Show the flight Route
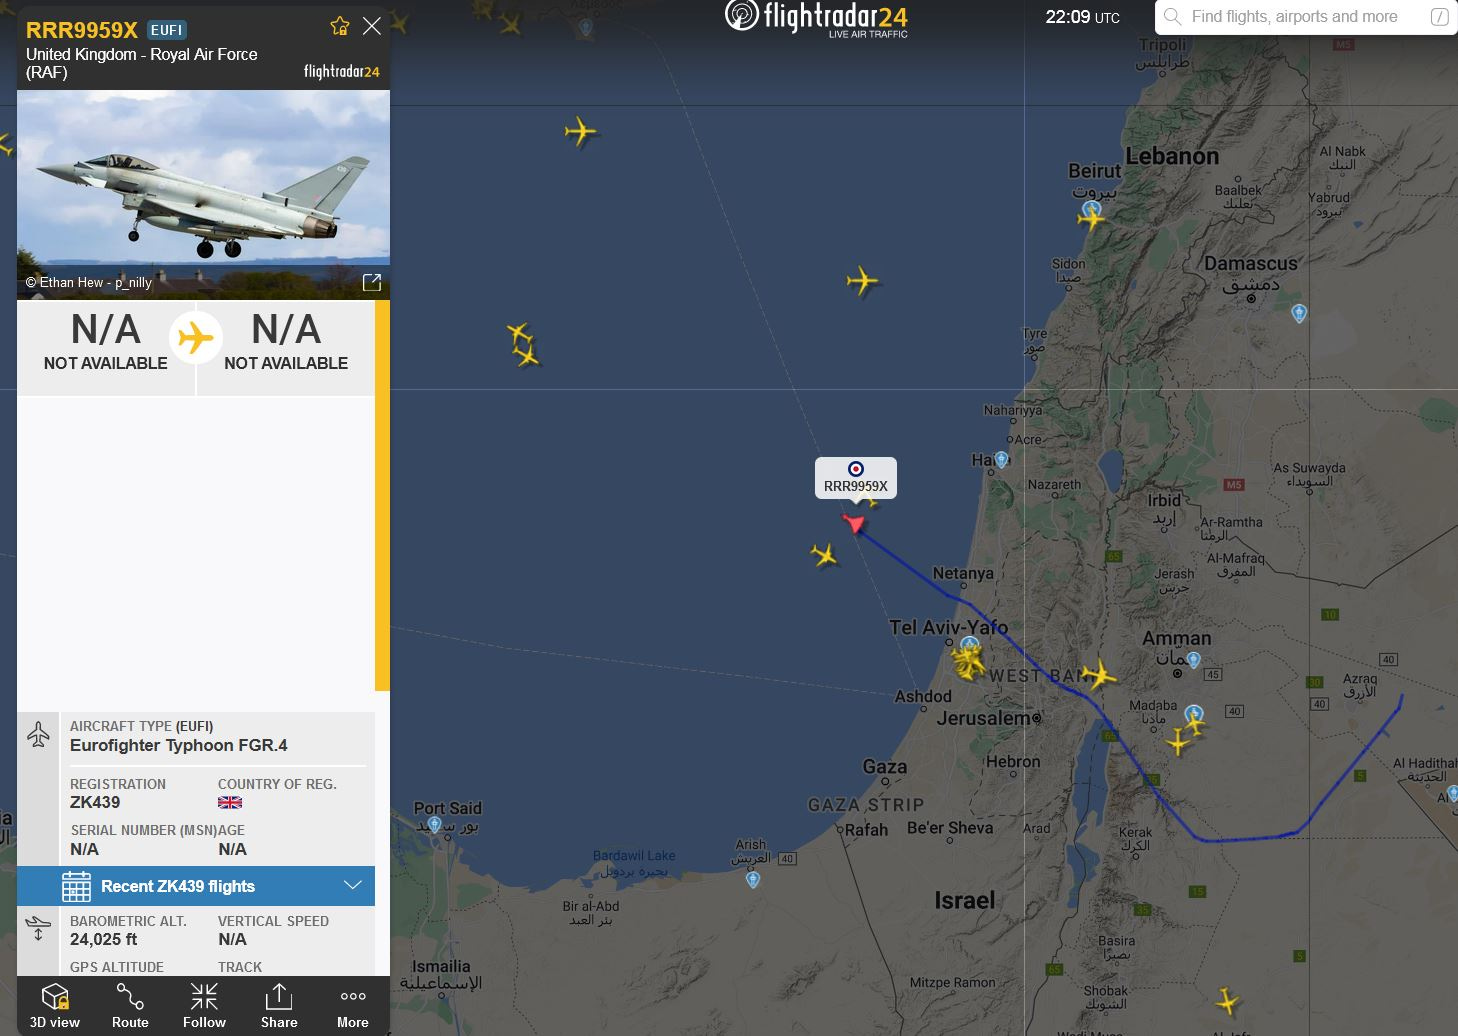1458x1036 pixels. point(130,1006)
